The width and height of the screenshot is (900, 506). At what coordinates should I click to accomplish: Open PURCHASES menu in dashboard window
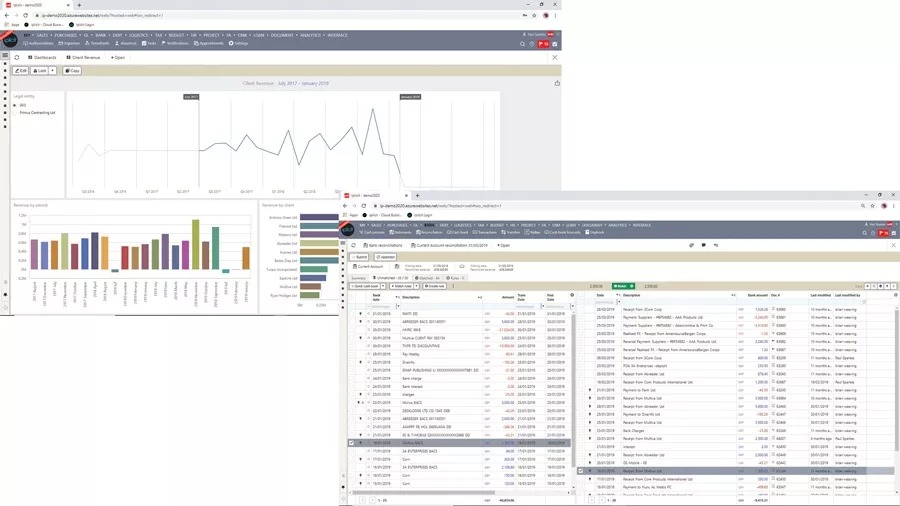point(67,35)
